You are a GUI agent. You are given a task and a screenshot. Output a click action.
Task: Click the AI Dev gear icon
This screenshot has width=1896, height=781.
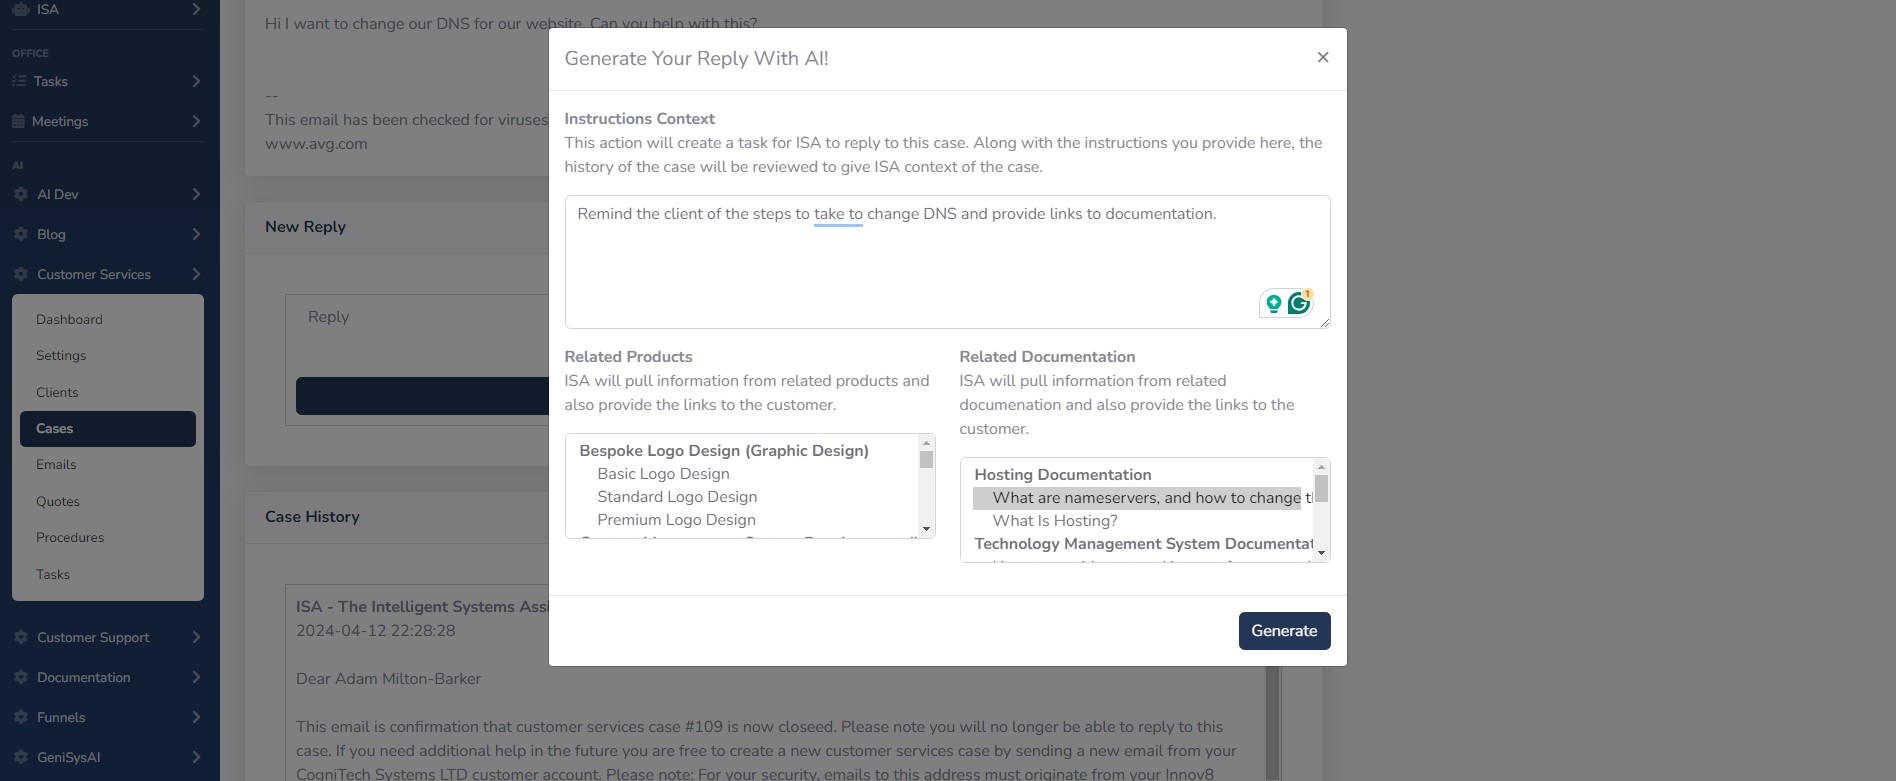pos(20,194)
